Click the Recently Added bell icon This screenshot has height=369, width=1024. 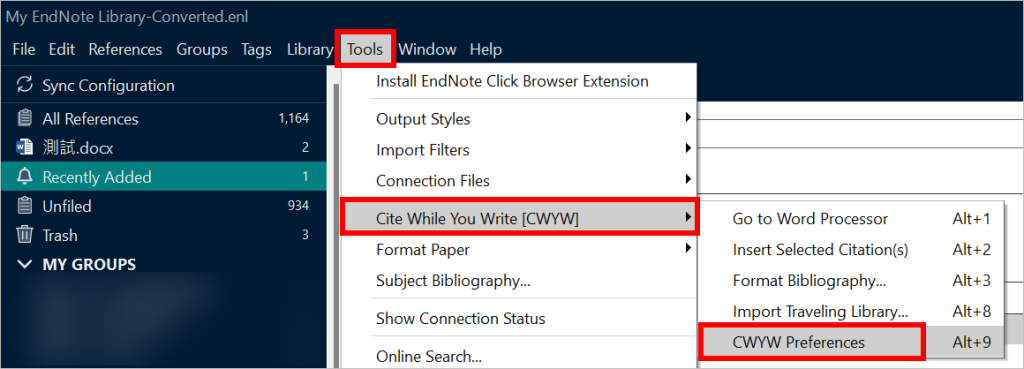(x=24, y=177)
